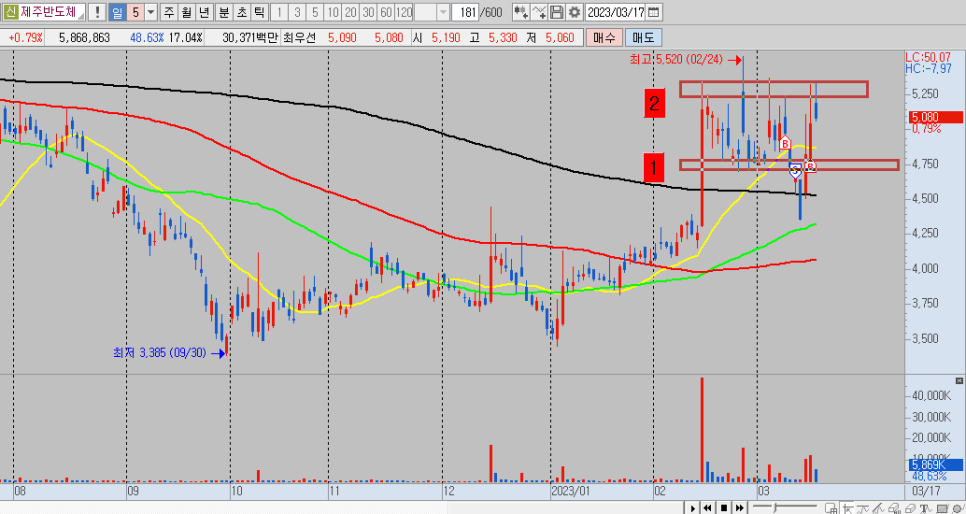Viewport: 966px width, 514px height.
Task: Click the 181 bar count input field
Action: [x=465, y=12]
